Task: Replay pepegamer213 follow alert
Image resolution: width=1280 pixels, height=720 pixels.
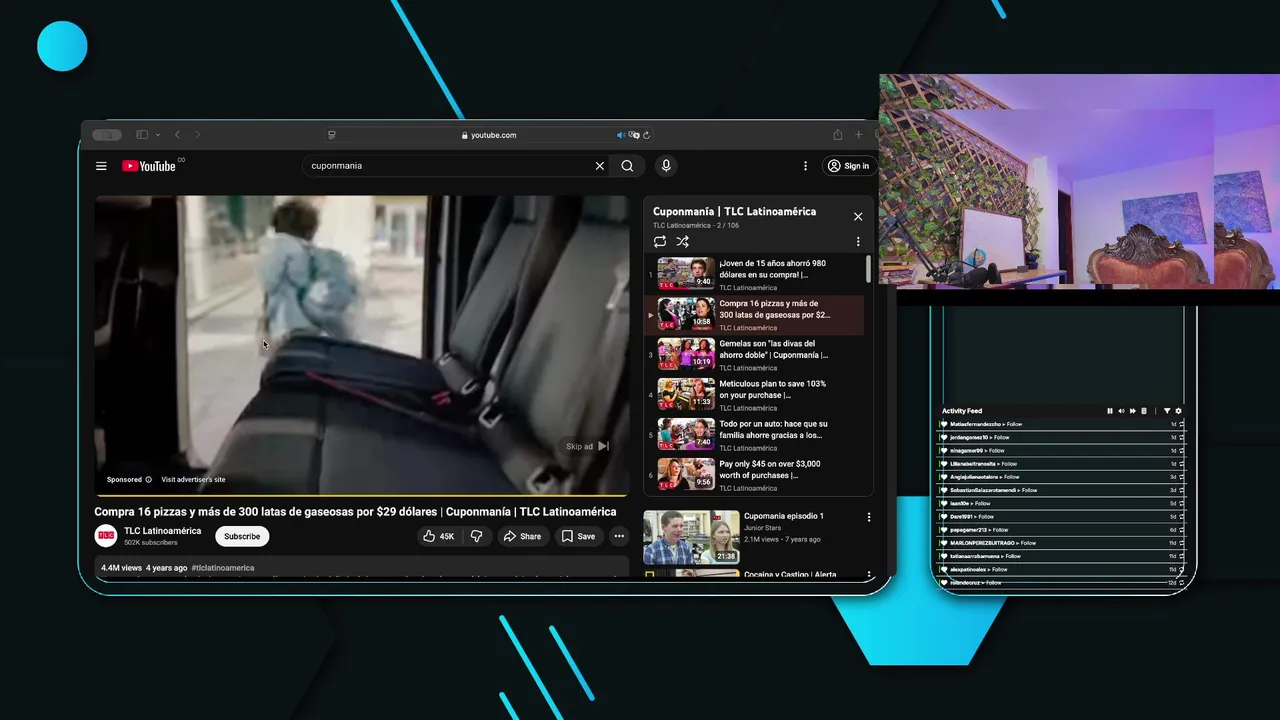Action: 1182,530
